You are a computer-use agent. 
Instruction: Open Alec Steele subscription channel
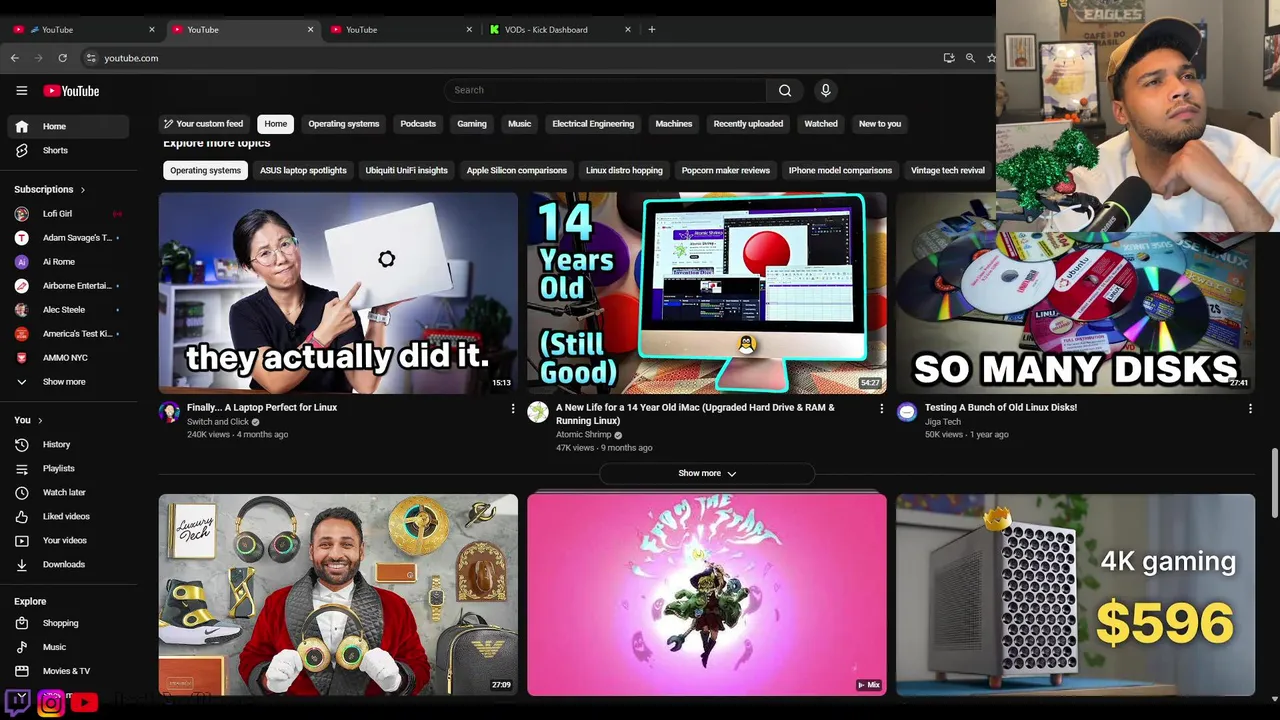pos(68,309)
